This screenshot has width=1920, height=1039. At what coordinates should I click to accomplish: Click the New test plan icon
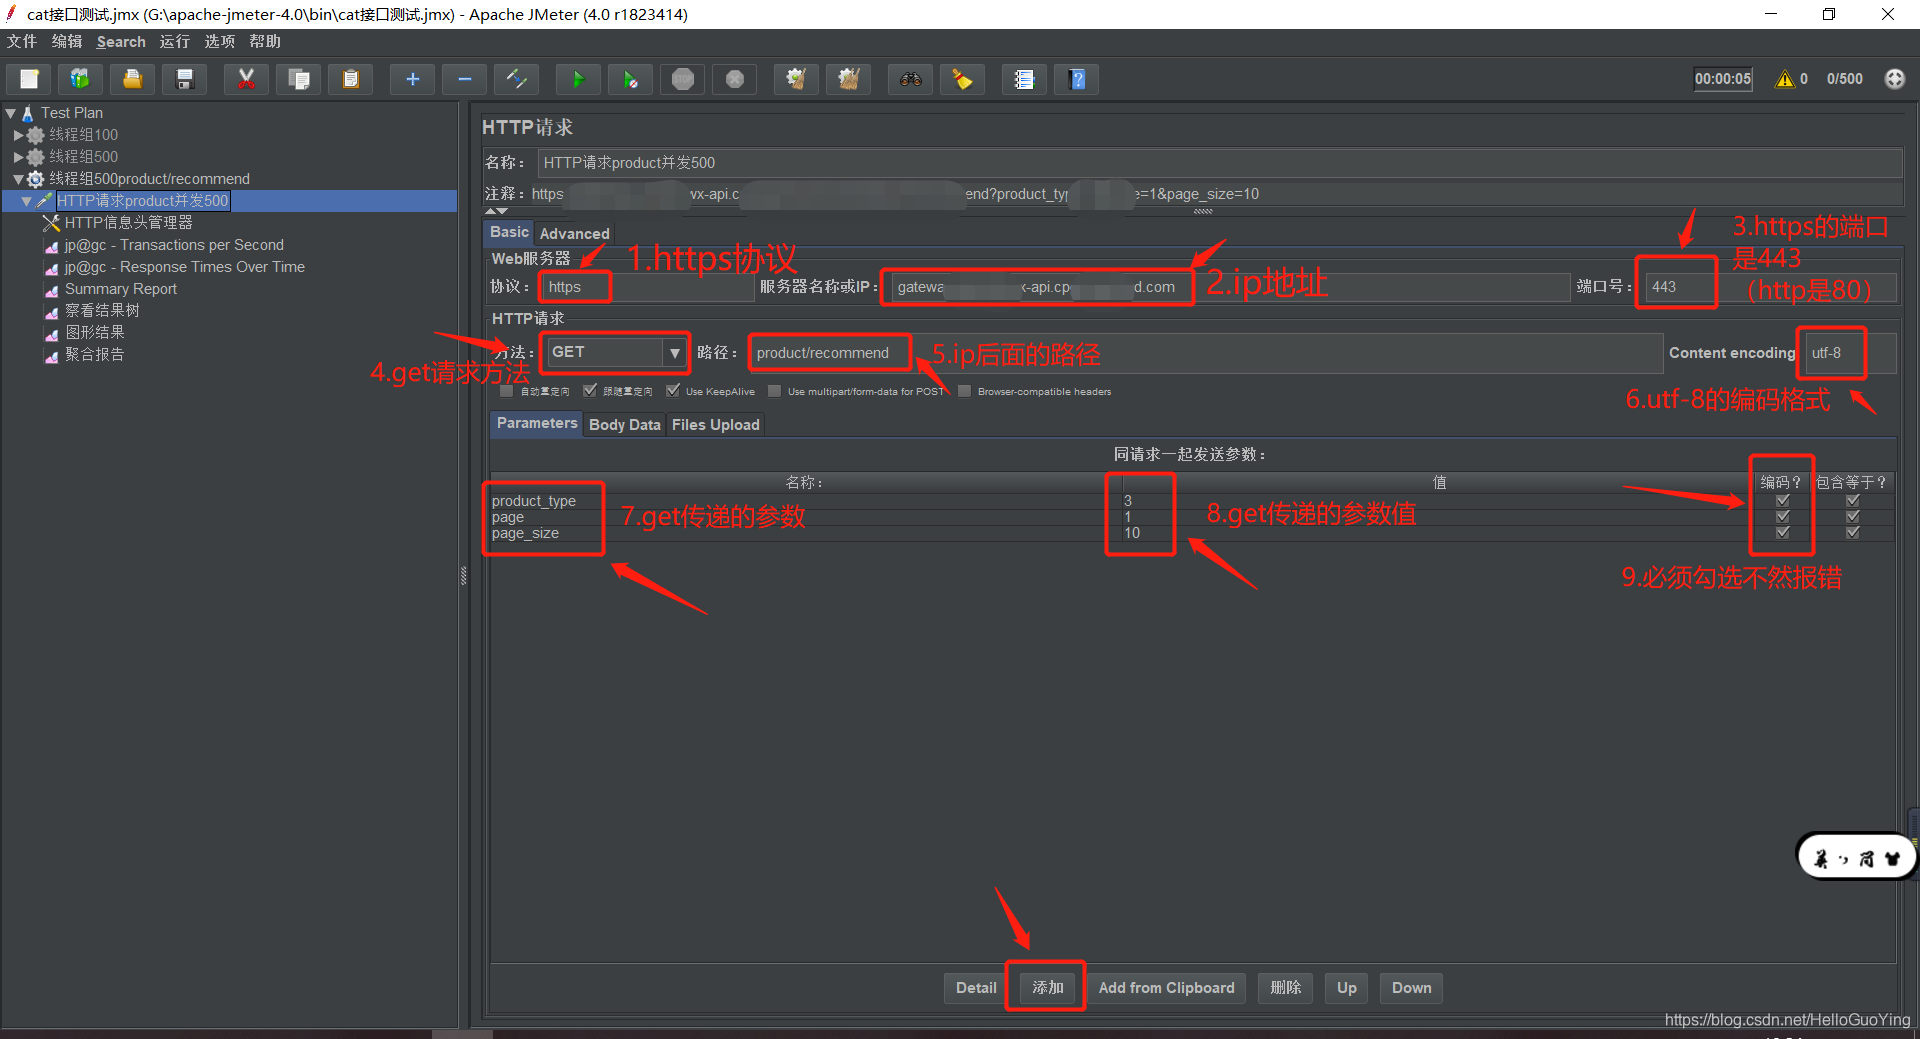[x=29, y=79]
